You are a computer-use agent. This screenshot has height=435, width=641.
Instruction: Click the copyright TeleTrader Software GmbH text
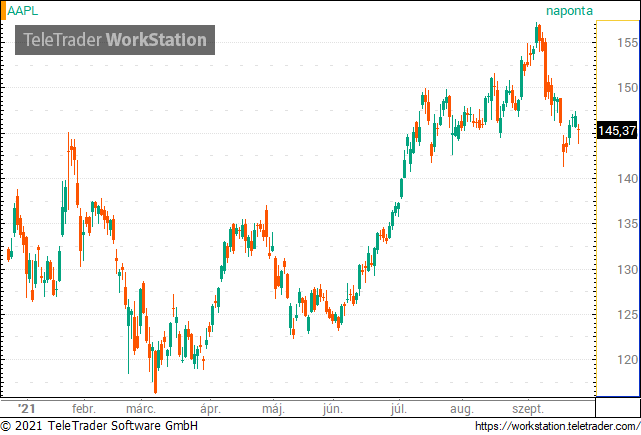pos(99,426)
